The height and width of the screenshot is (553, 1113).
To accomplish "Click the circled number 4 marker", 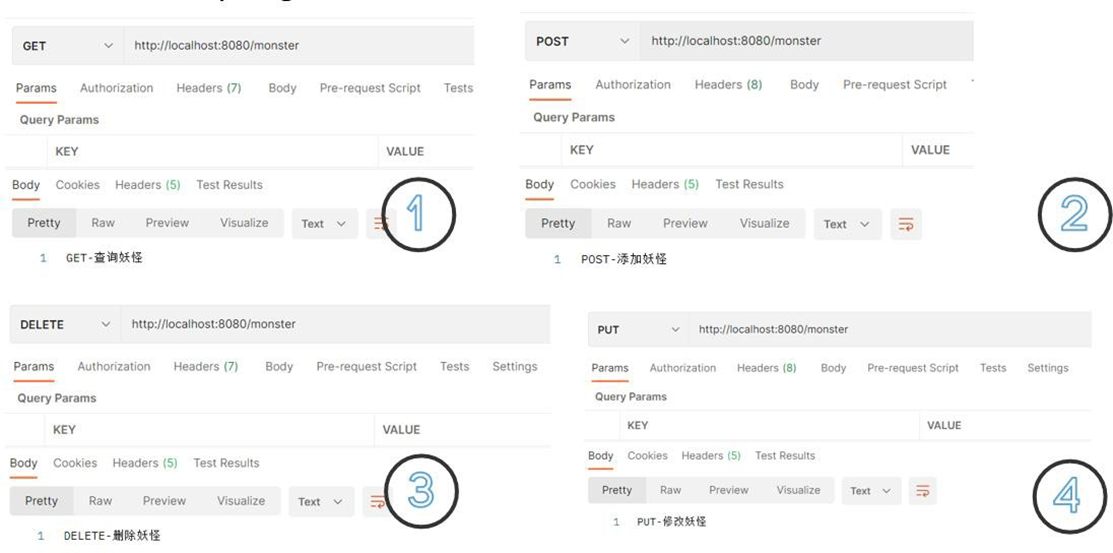I will (1069, 495).
